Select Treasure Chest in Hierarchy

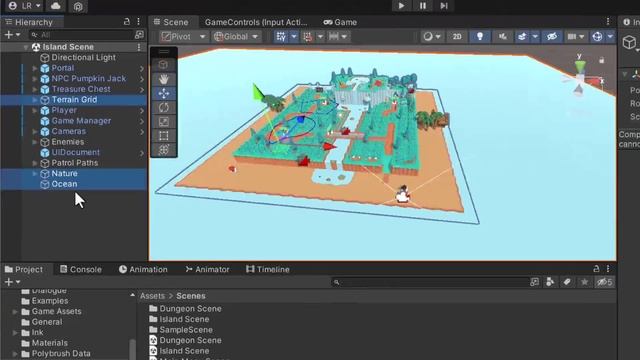pyautogui.click(x=81, y=89)
